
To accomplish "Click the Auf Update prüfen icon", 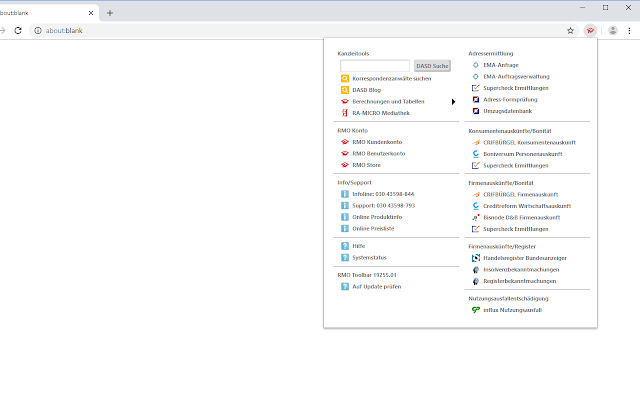I will [x=345, y=287].
